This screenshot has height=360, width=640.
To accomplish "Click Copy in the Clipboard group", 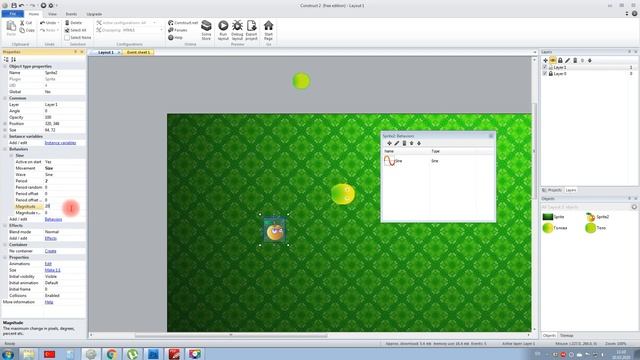I will (x=27, y=30).
